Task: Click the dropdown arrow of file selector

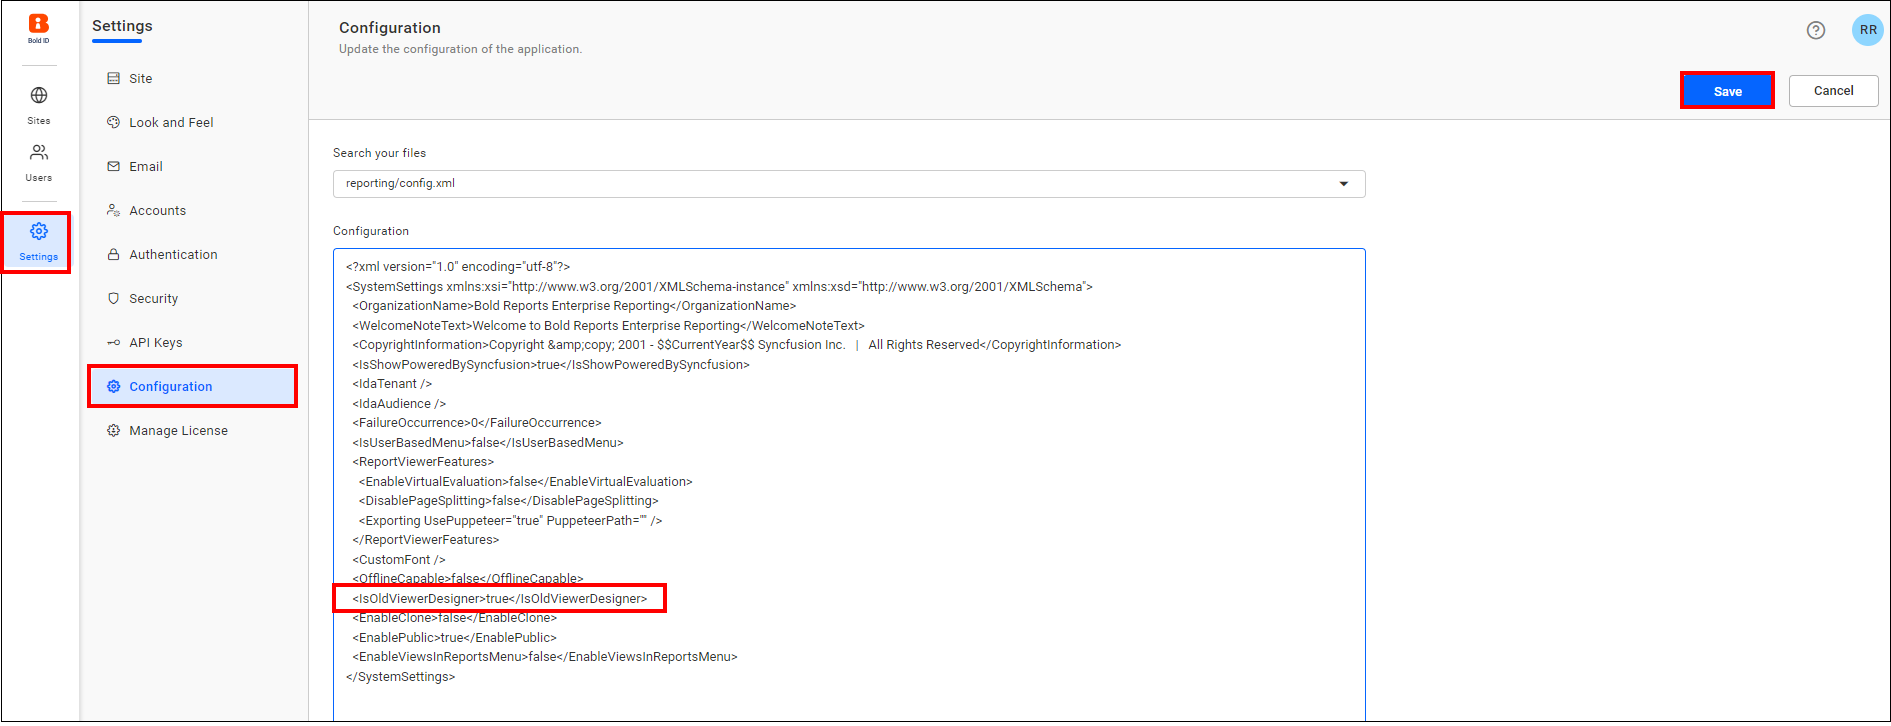Action: click(x=1343, y=184)
